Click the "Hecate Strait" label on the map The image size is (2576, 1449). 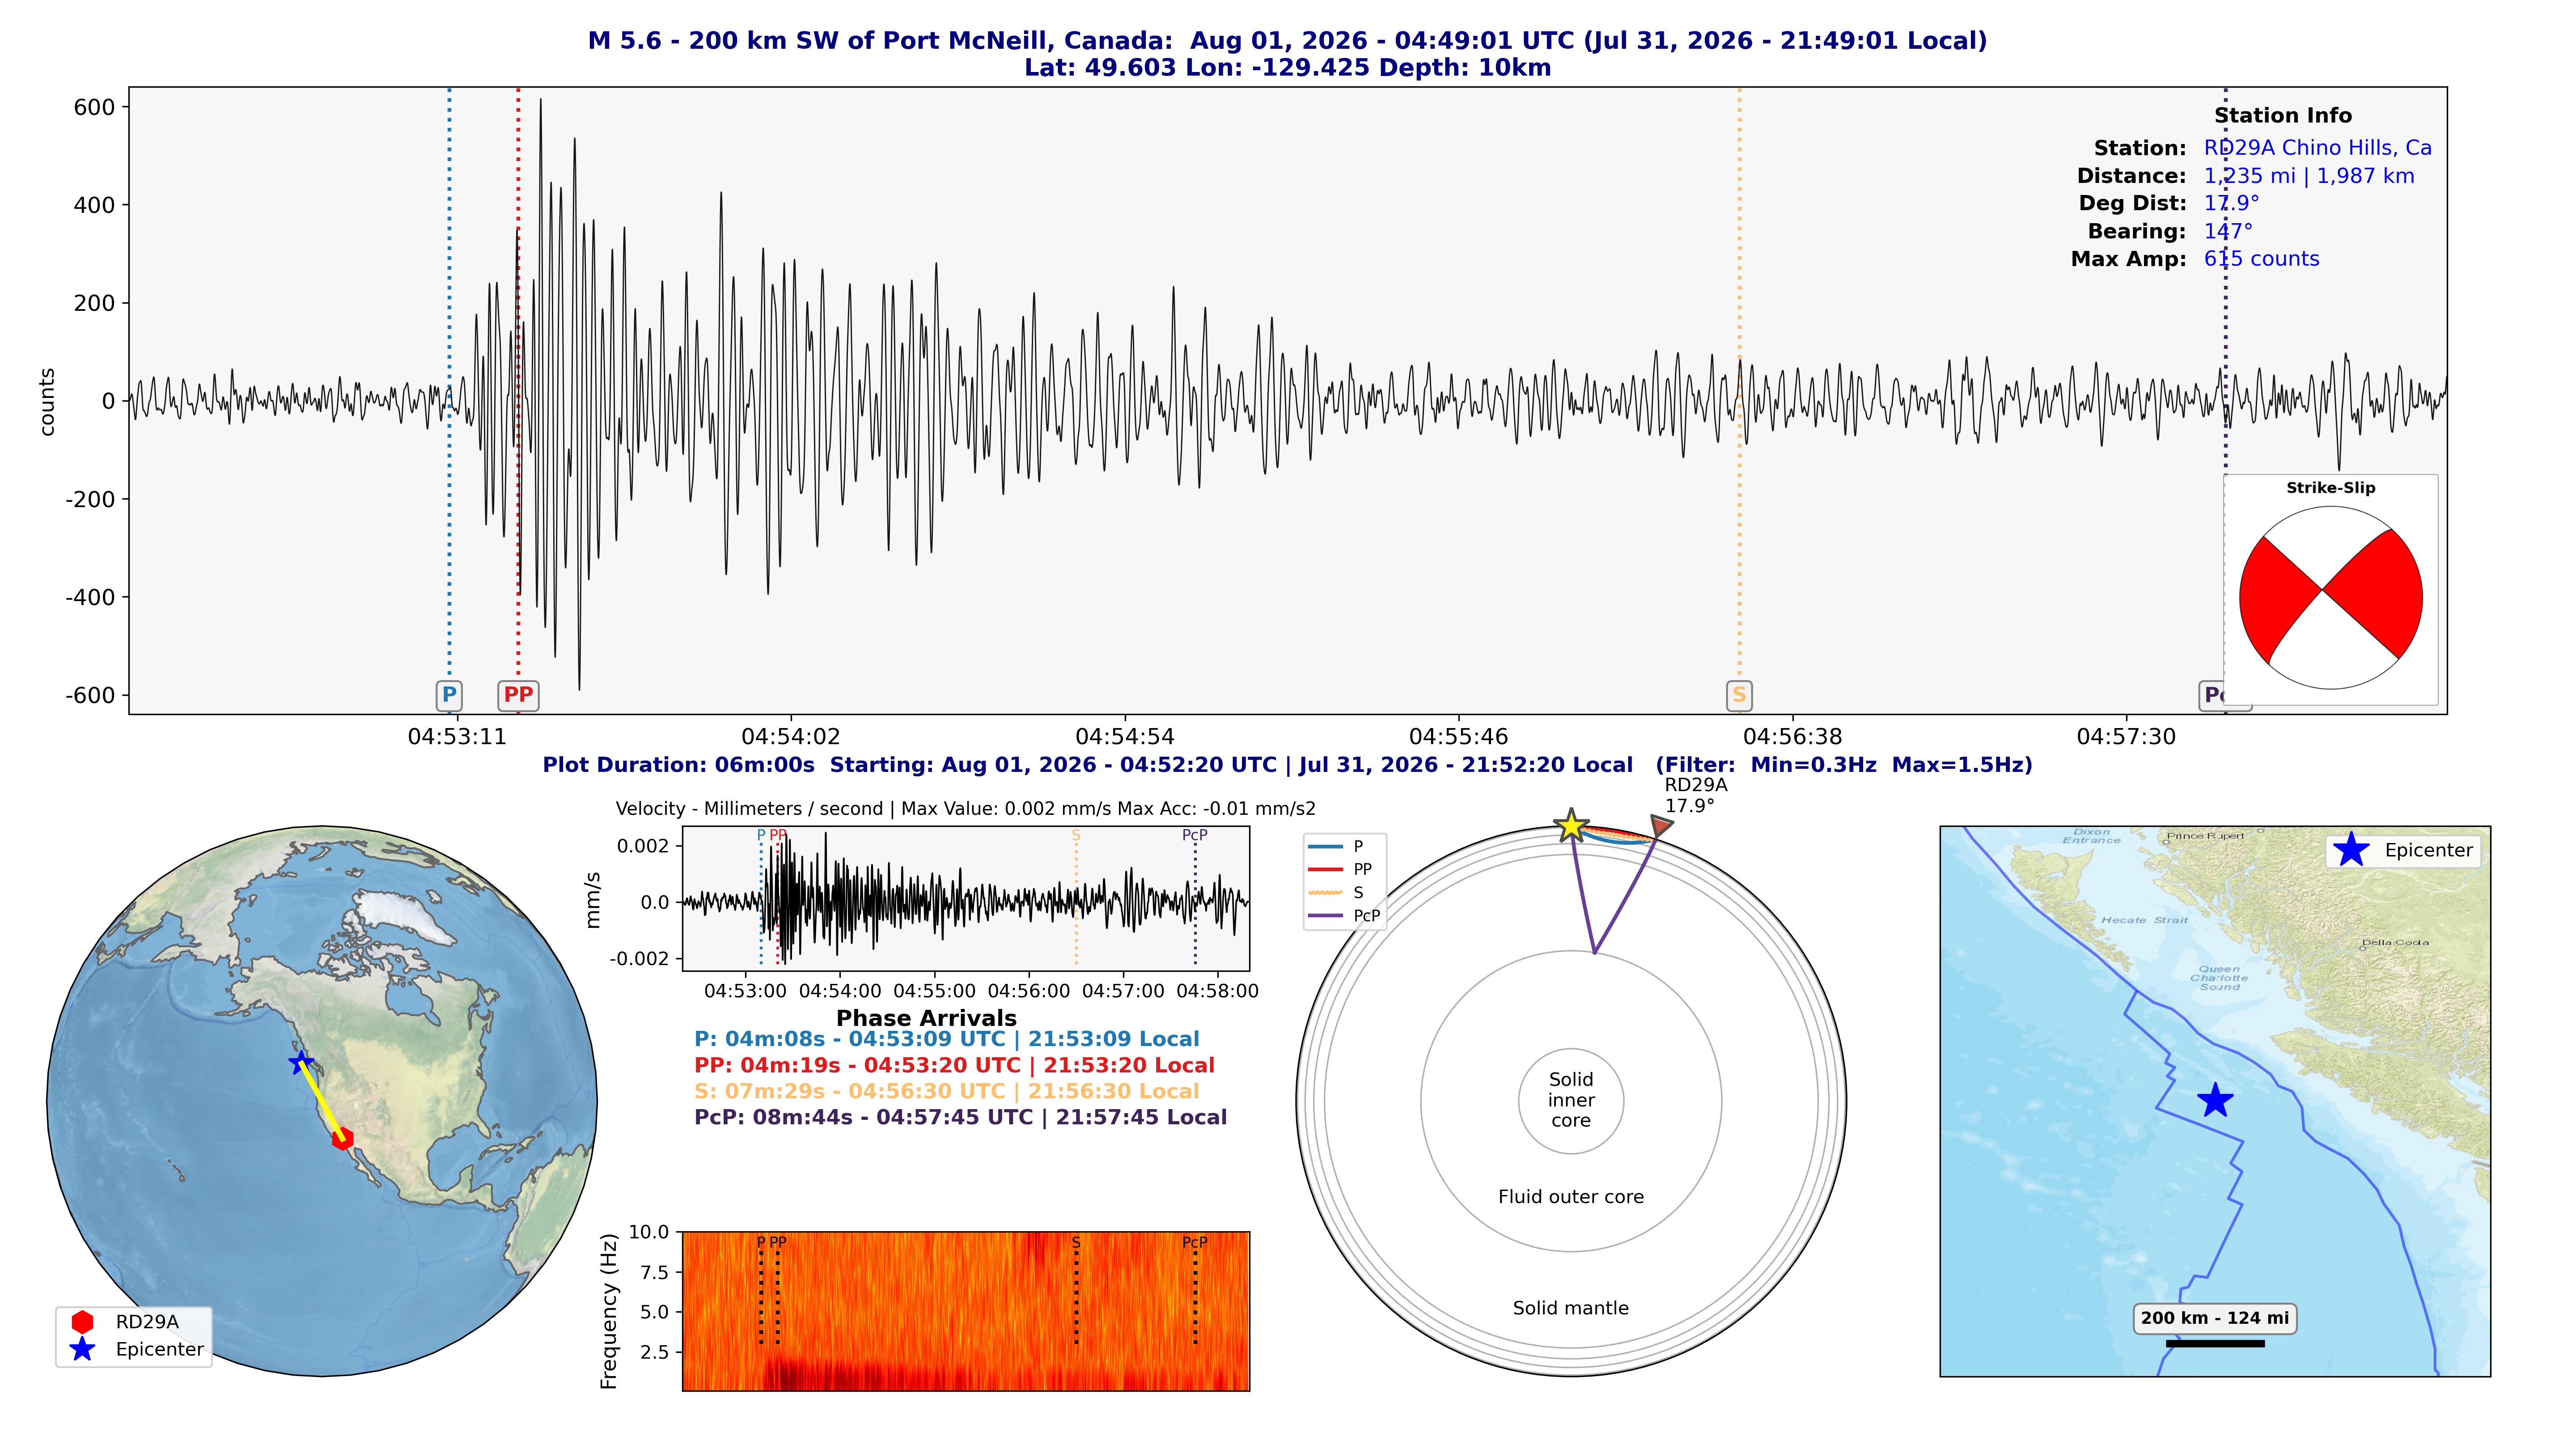click(x=2145, y=920)
